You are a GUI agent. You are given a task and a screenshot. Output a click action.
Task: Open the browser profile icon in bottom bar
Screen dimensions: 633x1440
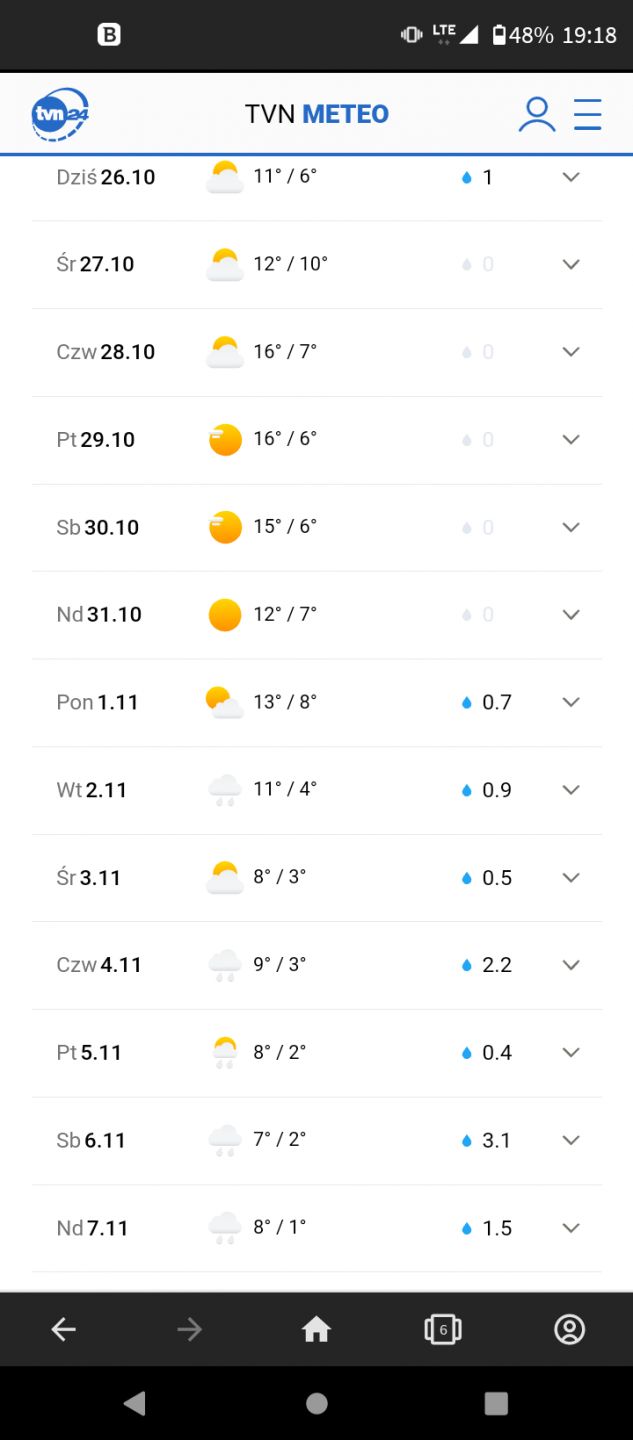tap(569, 1329)
